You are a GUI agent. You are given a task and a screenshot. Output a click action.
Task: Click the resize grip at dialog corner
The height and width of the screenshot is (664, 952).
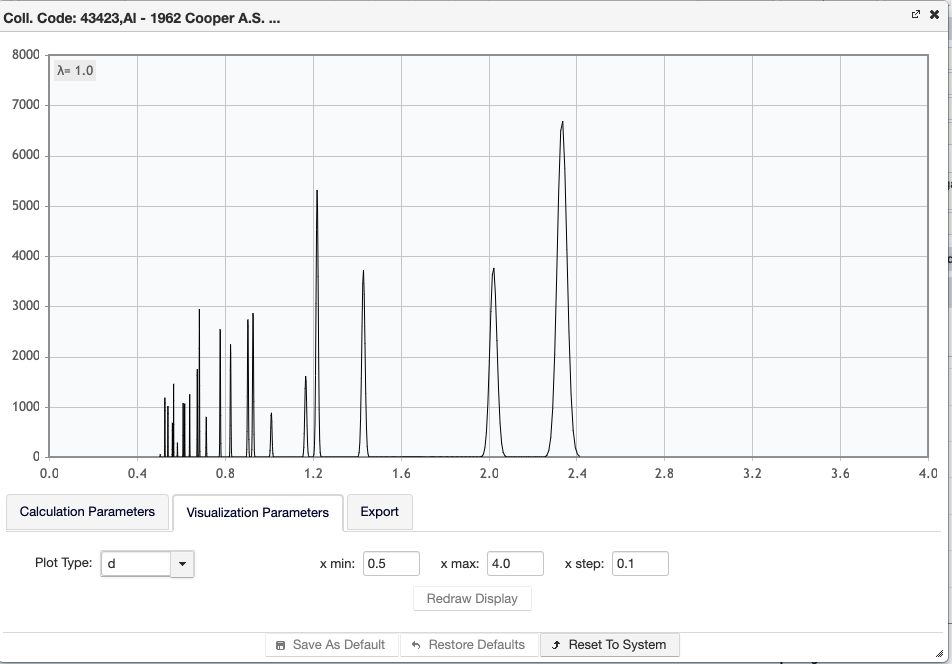coord(939,653)
